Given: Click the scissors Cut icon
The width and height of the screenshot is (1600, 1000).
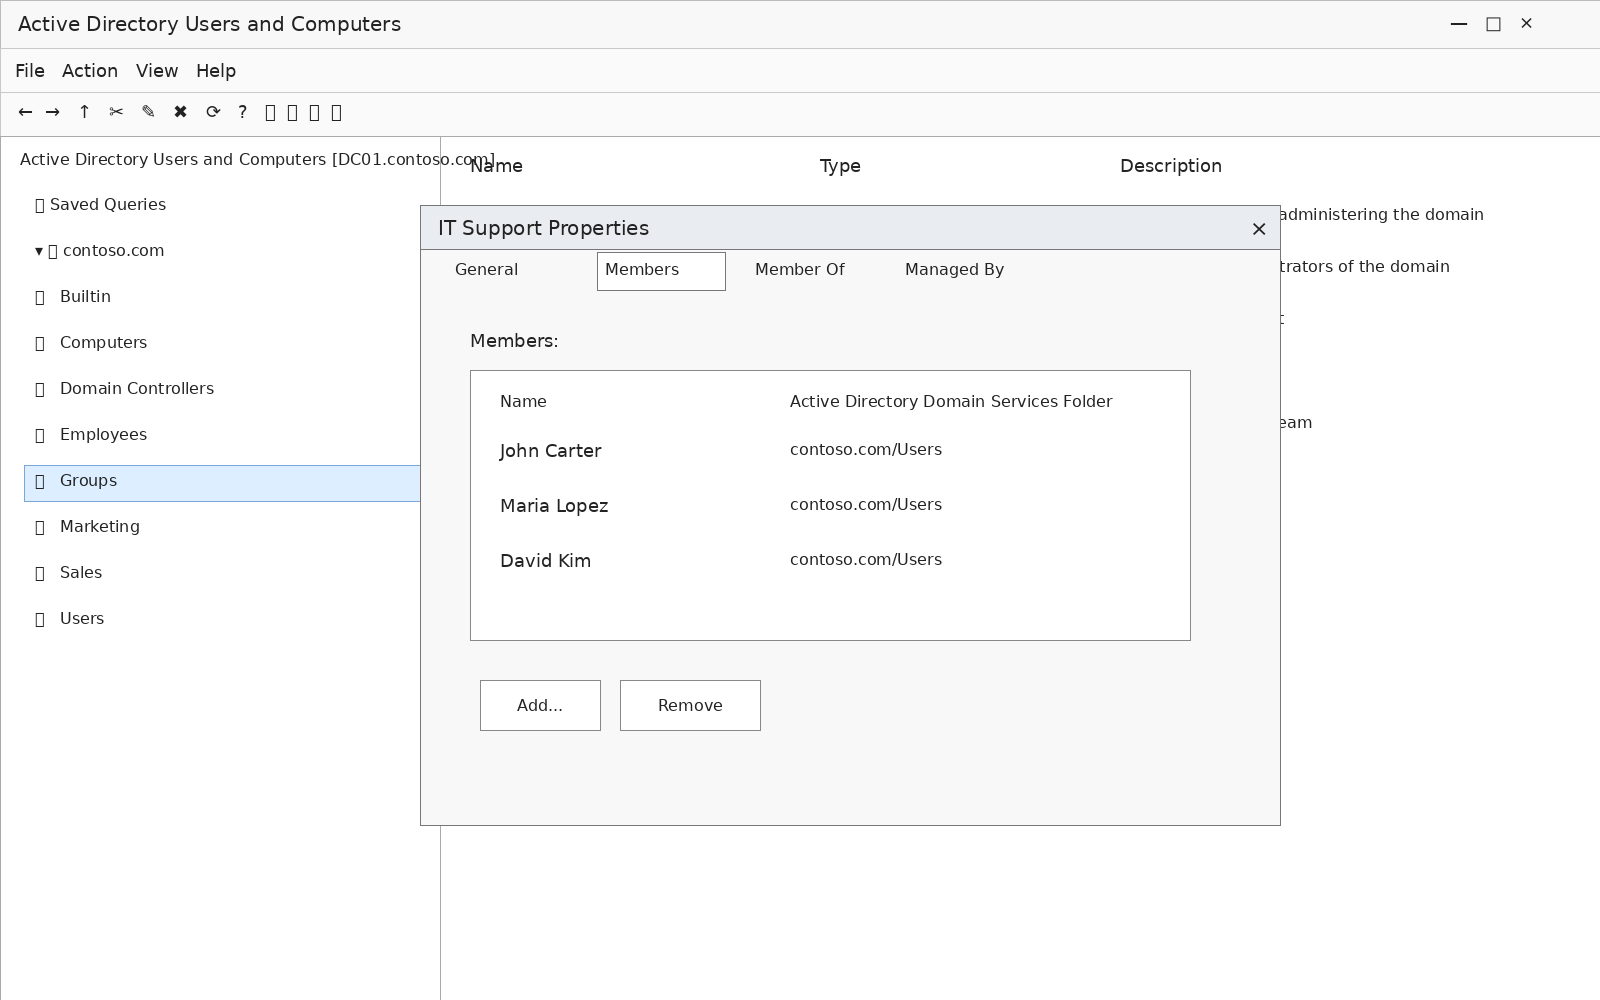Looking at the screenshot, I should (x=116, y=112).
